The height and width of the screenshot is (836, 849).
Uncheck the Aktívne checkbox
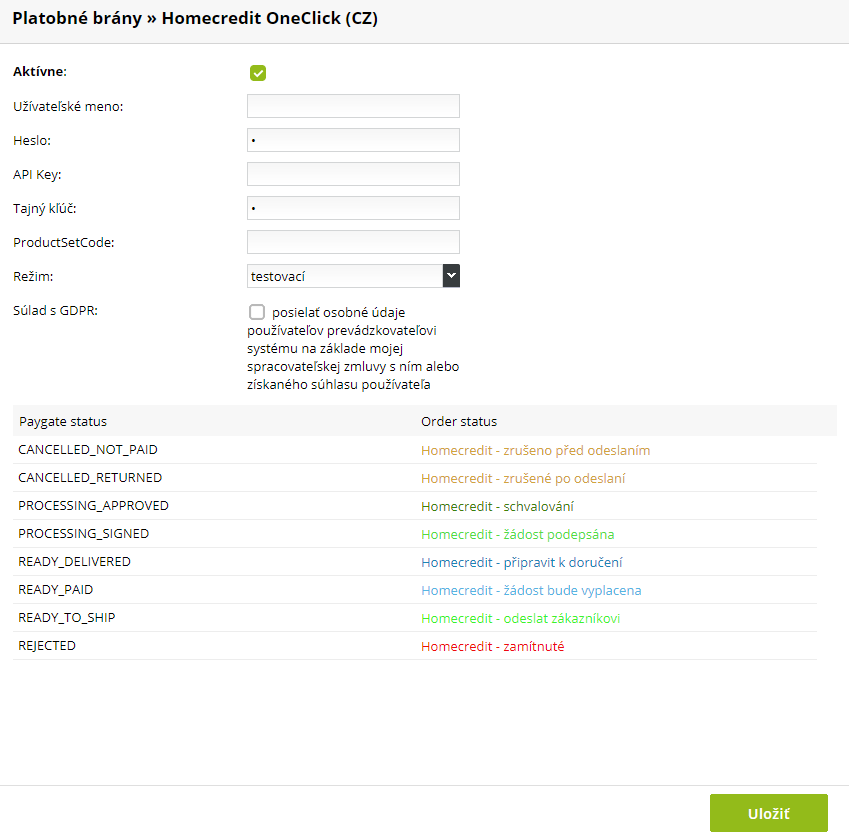pos(258,73)
